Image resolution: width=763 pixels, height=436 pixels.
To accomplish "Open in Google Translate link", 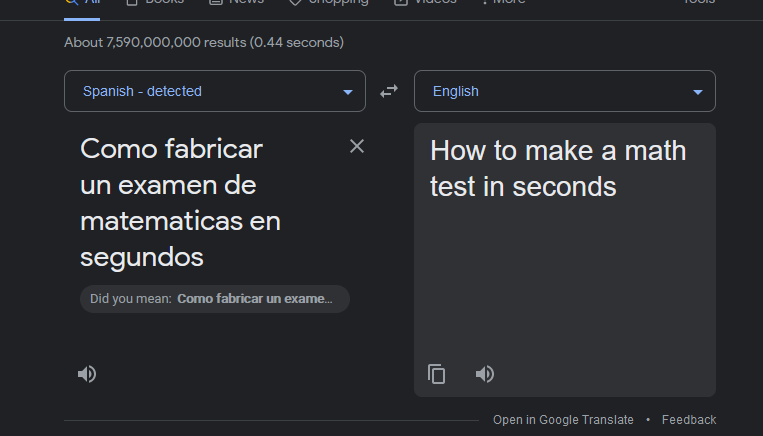I will 563,420.
